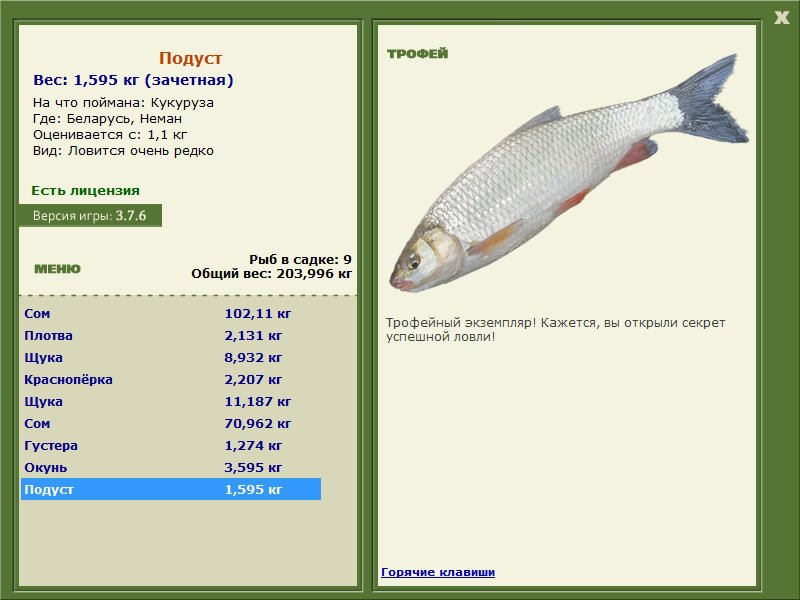Click the Версия игры 3.7.6 badge
This screenshot has height=600, width=800.
pos(90,215)
